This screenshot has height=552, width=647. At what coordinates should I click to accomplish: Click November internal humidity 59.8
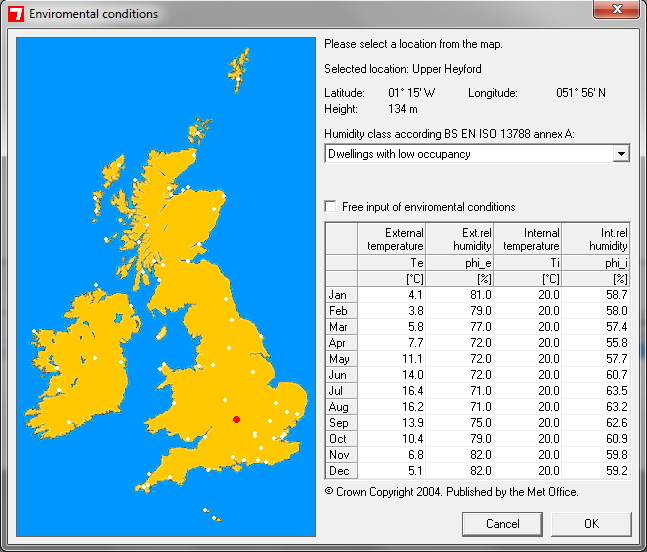[x=595, y=455]
